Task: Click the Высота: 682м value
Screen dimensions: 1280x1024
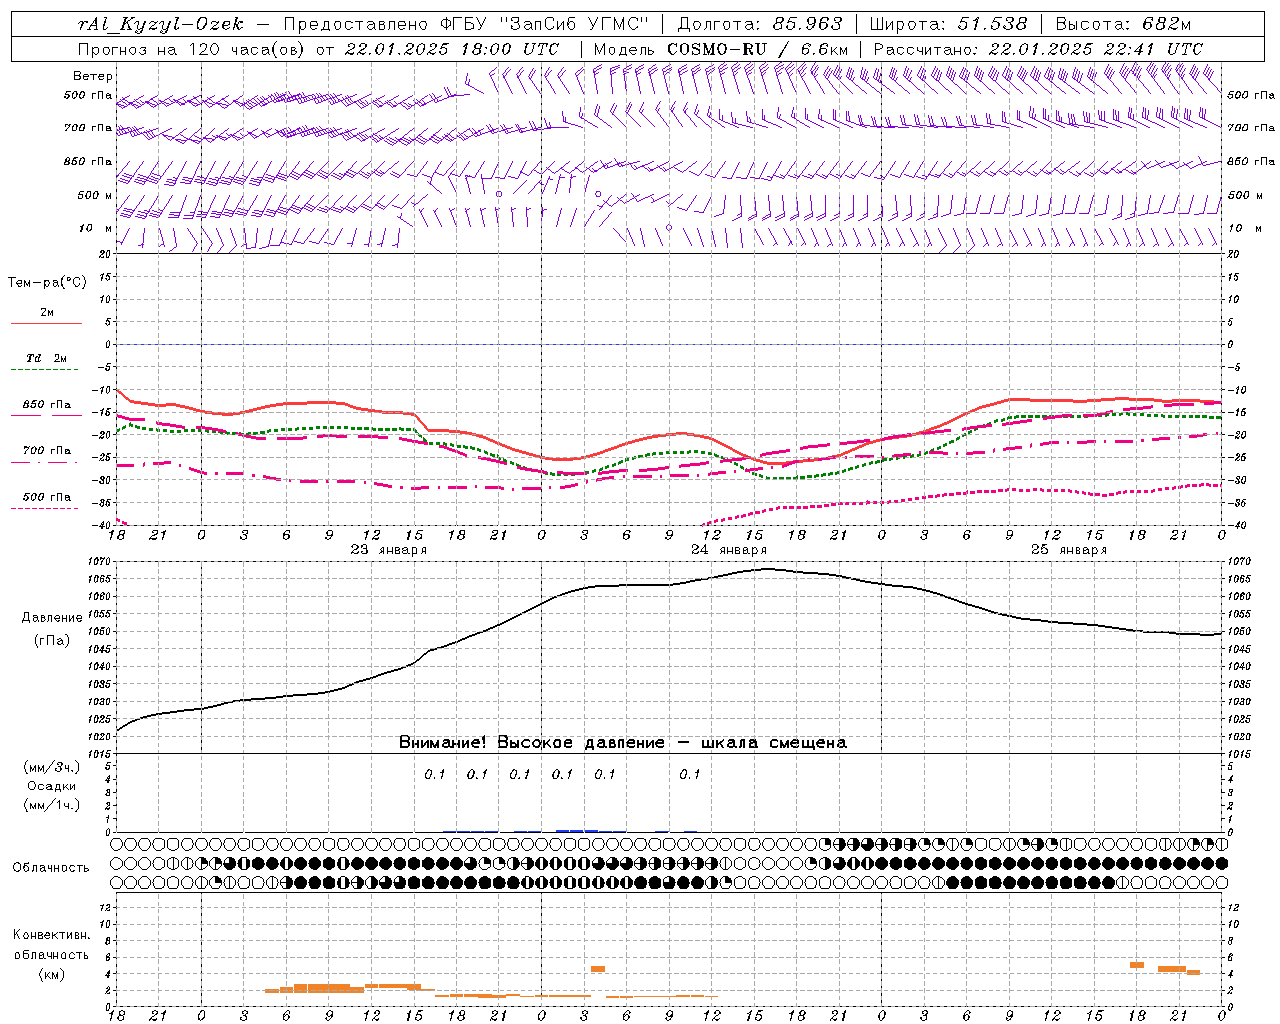Action: 1123,24
